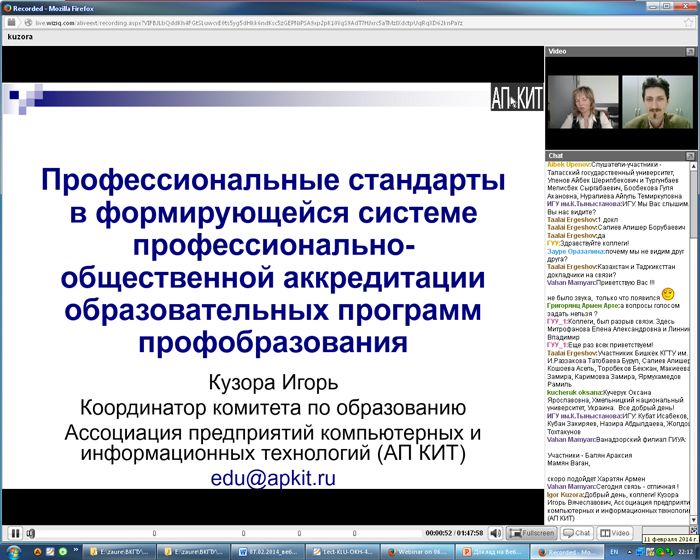The width and height of the screenshot is (700, 560).
Task: Click the 'Еще раз всех приветствуем!' chat message
Action: (x=612, y=345)
